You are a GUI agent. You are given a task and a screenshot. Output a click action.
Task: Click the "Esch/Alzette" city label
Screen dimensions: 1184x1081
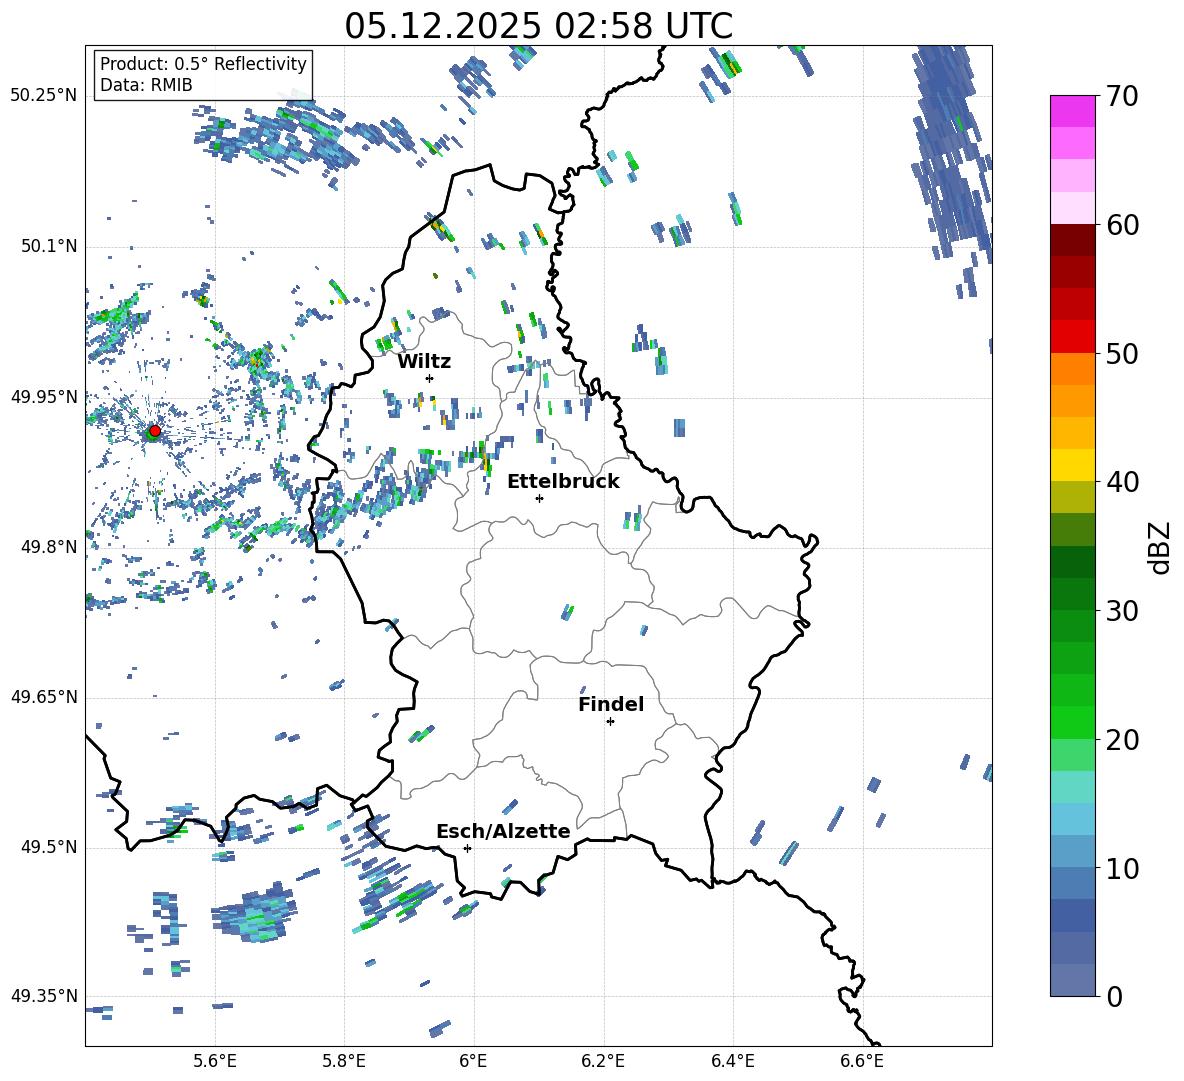click(503, 831)
